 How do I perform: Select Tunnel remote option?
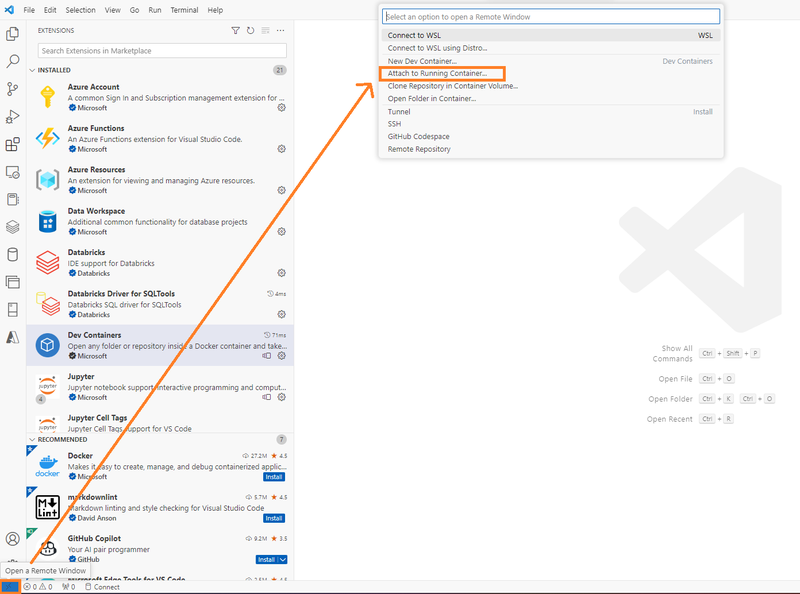click(x=551, y=111)
